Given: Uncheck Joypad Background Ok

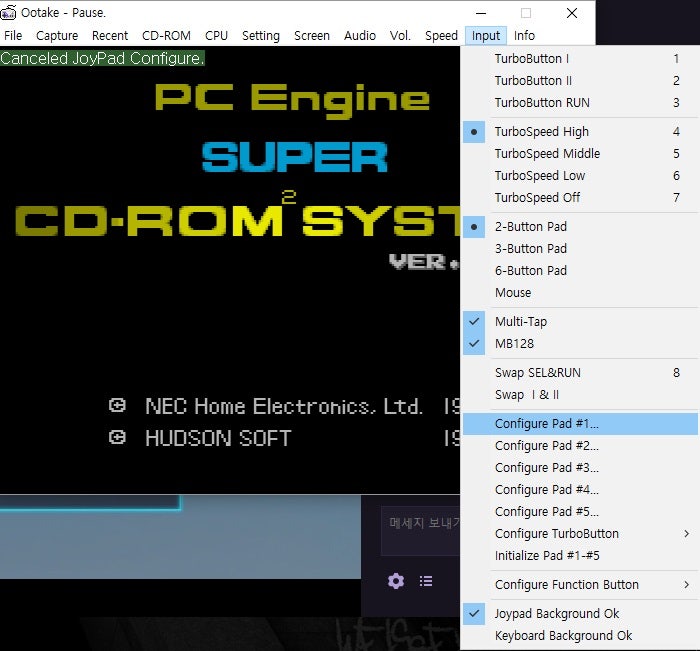Looking at the screenshot, I should pyautogui.click(x=580, y=613).
